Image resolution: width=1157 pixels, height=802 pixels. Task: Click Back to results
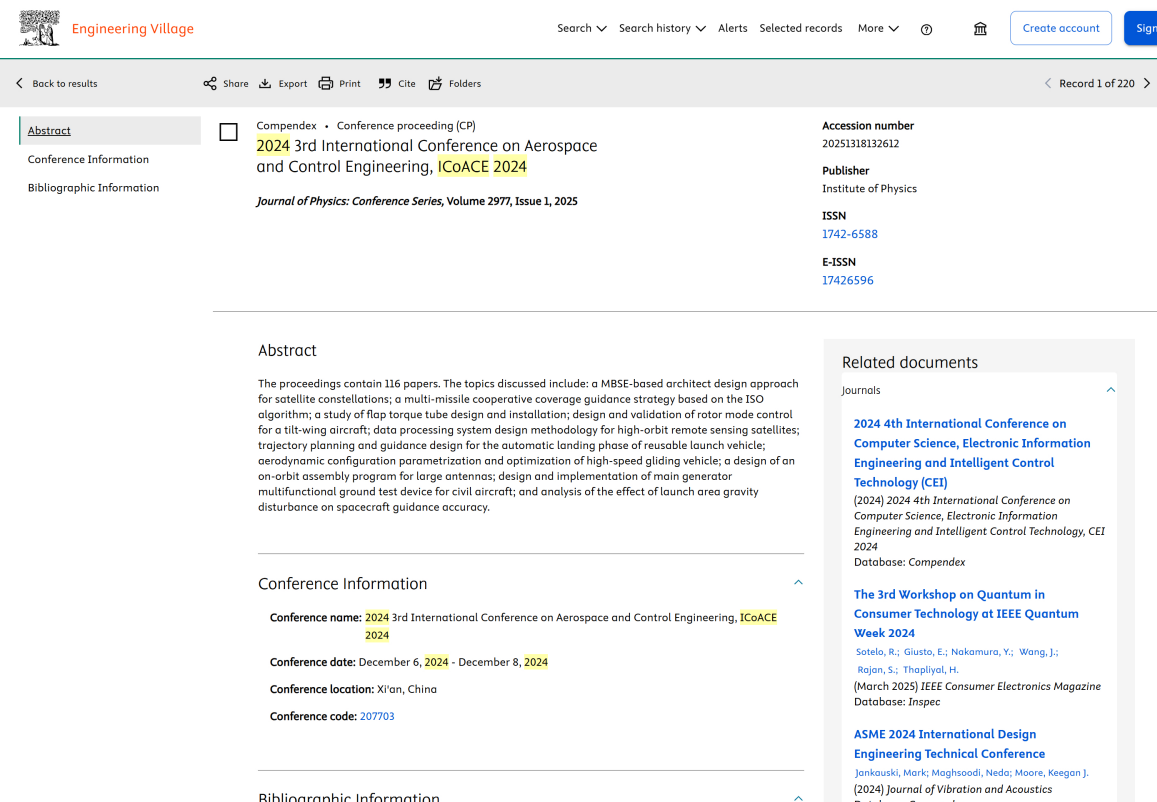(x=65, y=83)
